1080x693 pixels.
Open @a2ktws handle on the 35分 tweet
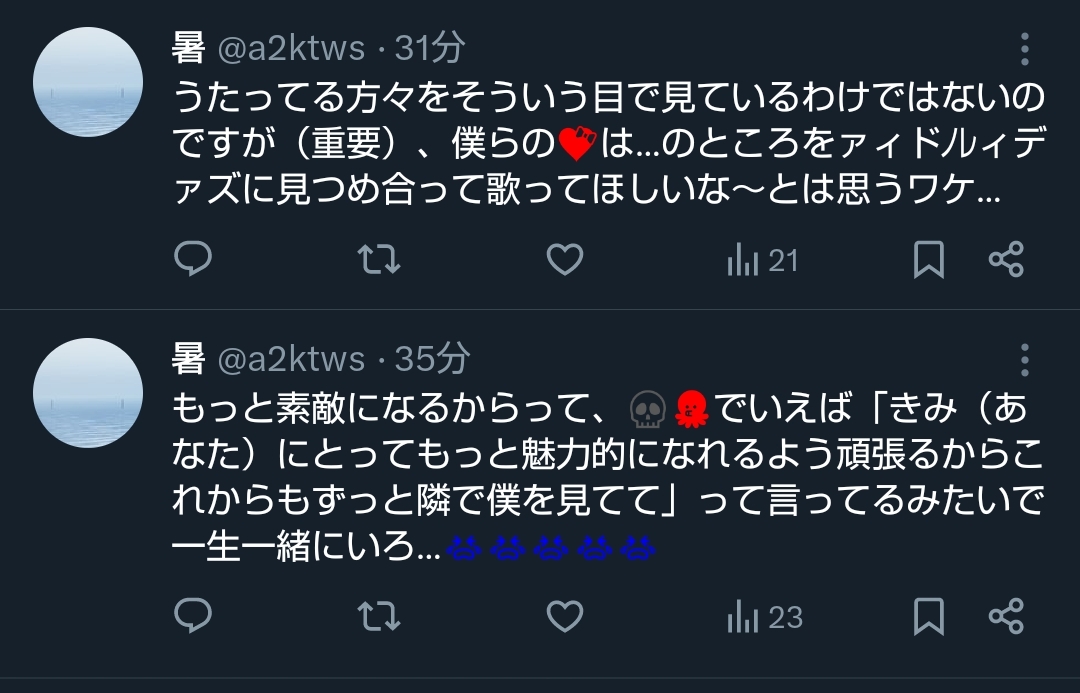click(x=291, y=359)
